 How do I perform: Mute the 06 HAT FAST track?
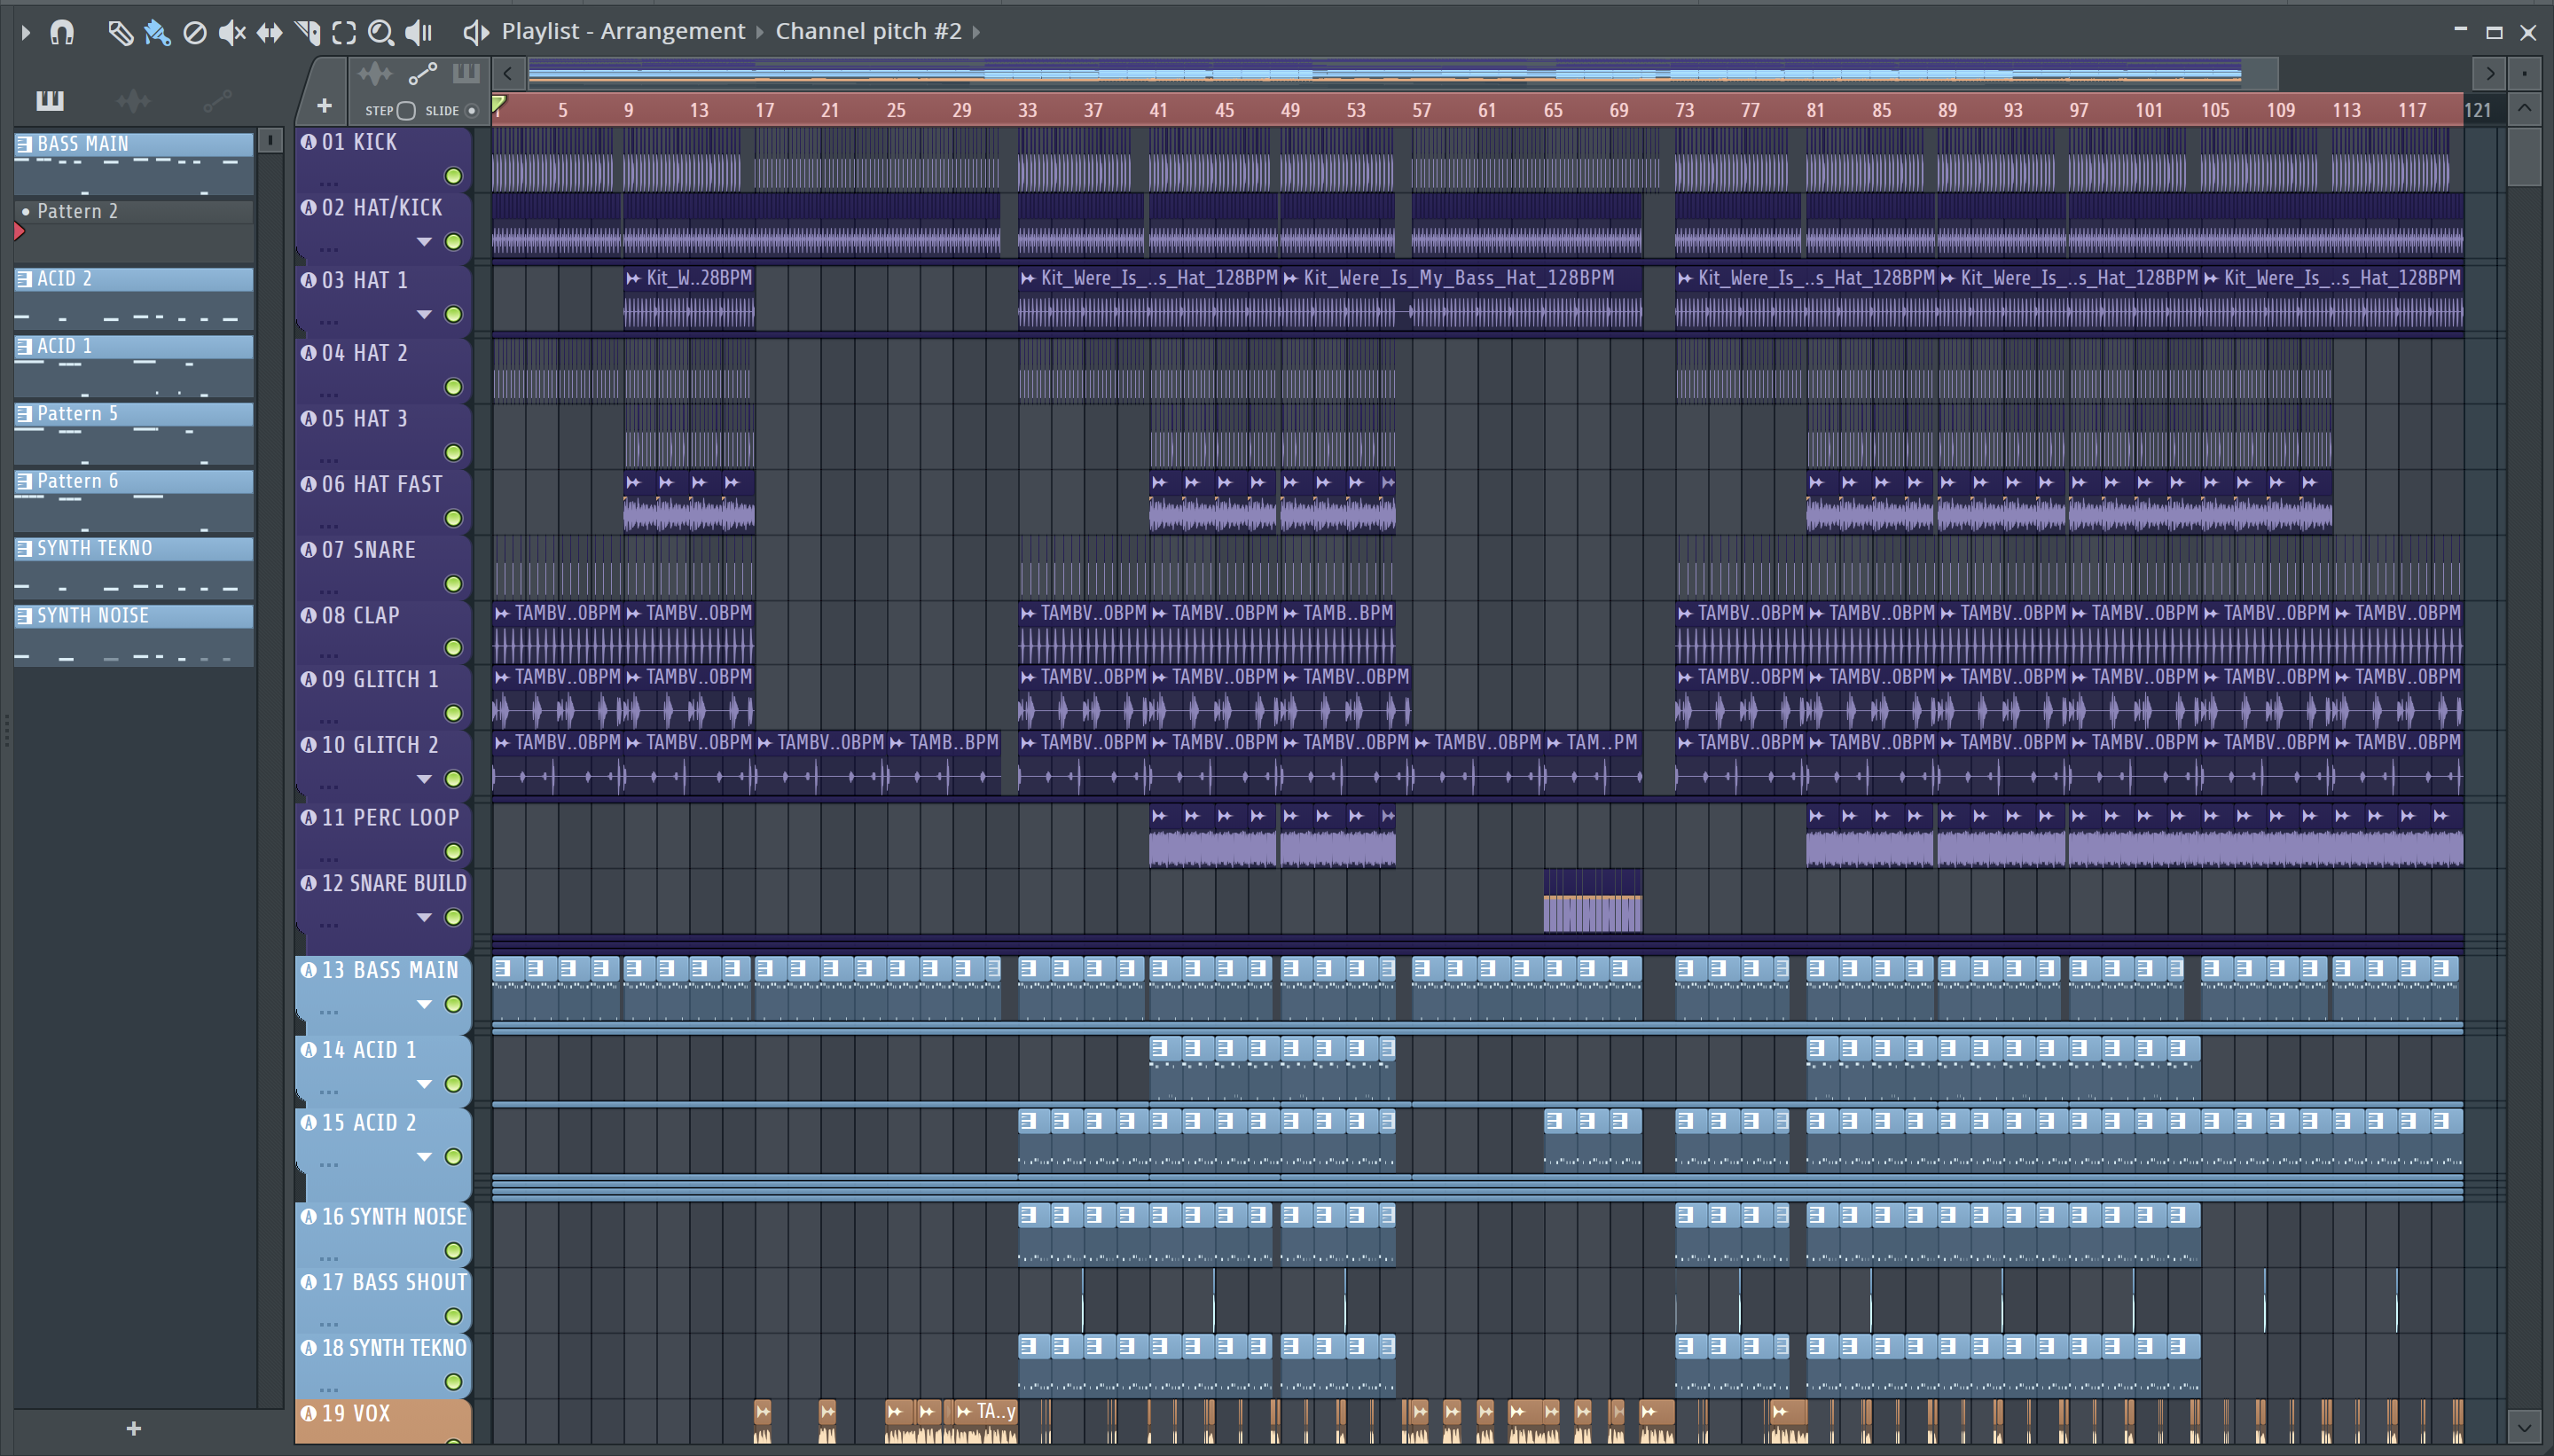point(453,518)
